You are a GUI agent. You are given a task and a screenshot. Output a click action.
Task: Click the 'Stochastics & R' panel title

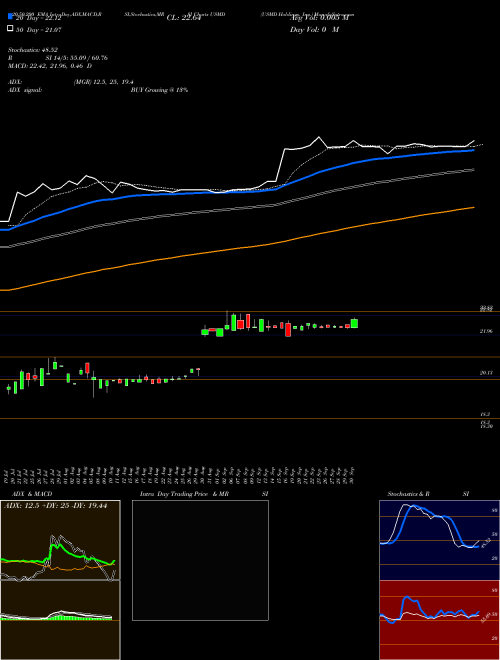pyautogui.click(x=408, y=494)
